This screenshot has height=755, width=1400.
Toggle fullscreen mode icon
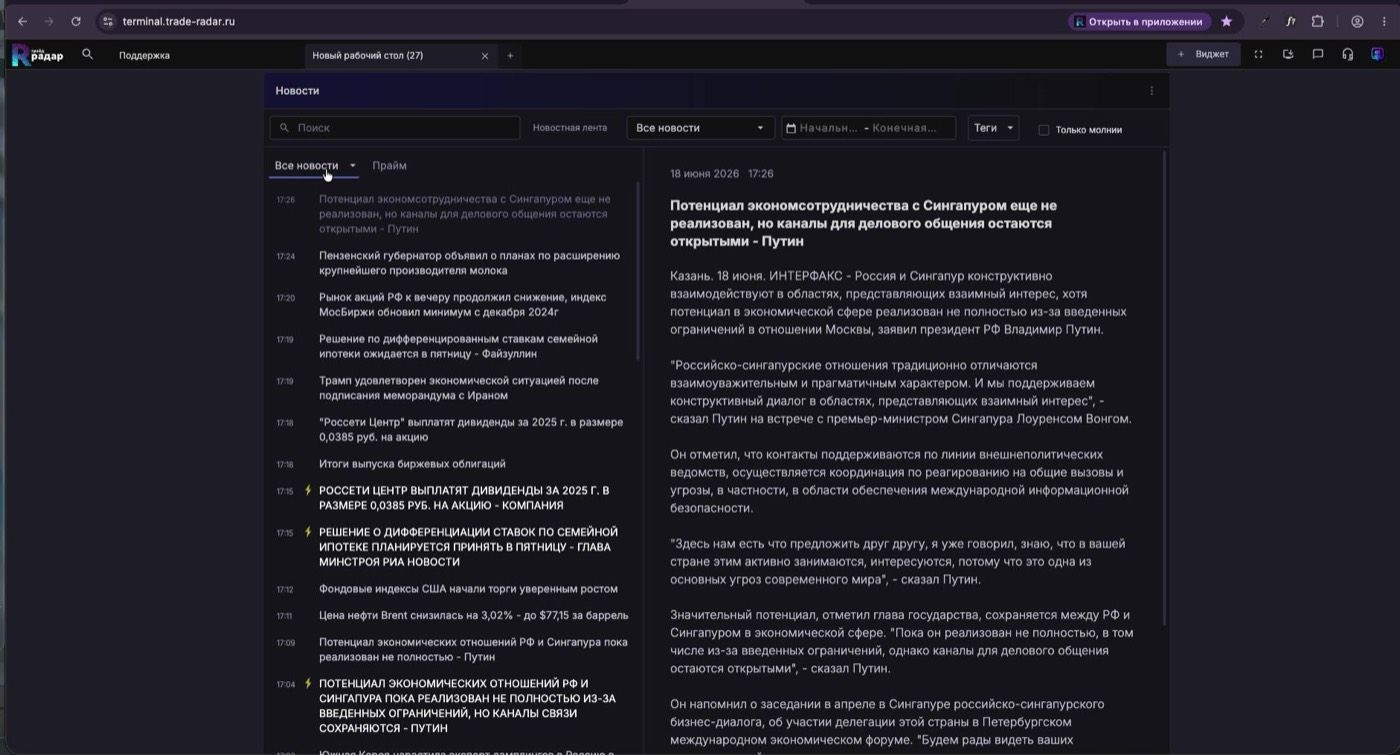pyautogui.click(x=1259, y=55)
